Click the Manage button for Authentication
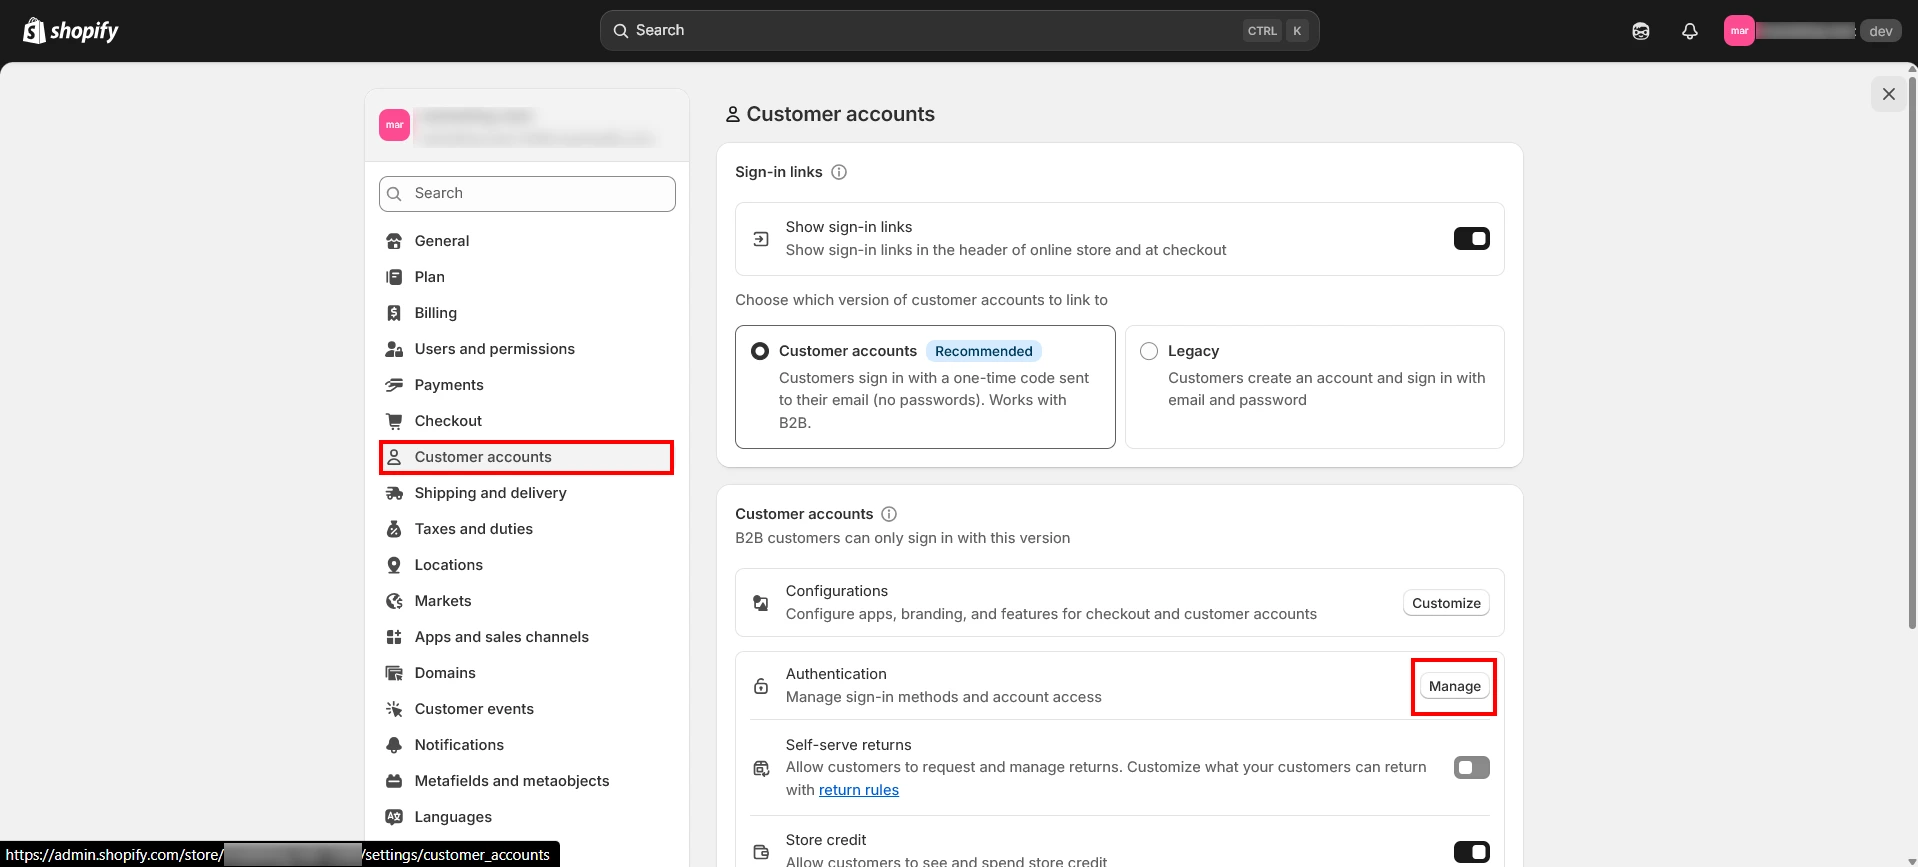The image size is (1918, 867). [1454, 686]
